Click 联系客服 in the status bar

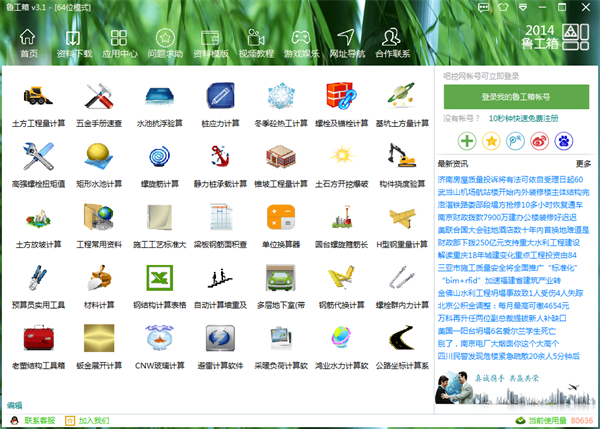[x=38, y=421]
